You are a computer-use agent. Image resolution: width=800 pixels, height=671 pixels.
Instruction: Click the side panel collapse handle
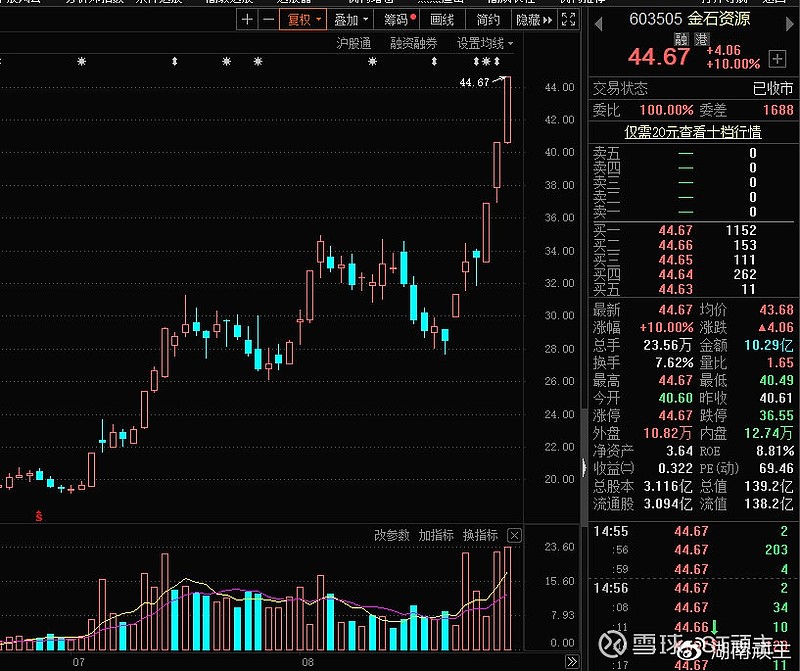click(584, 467)
